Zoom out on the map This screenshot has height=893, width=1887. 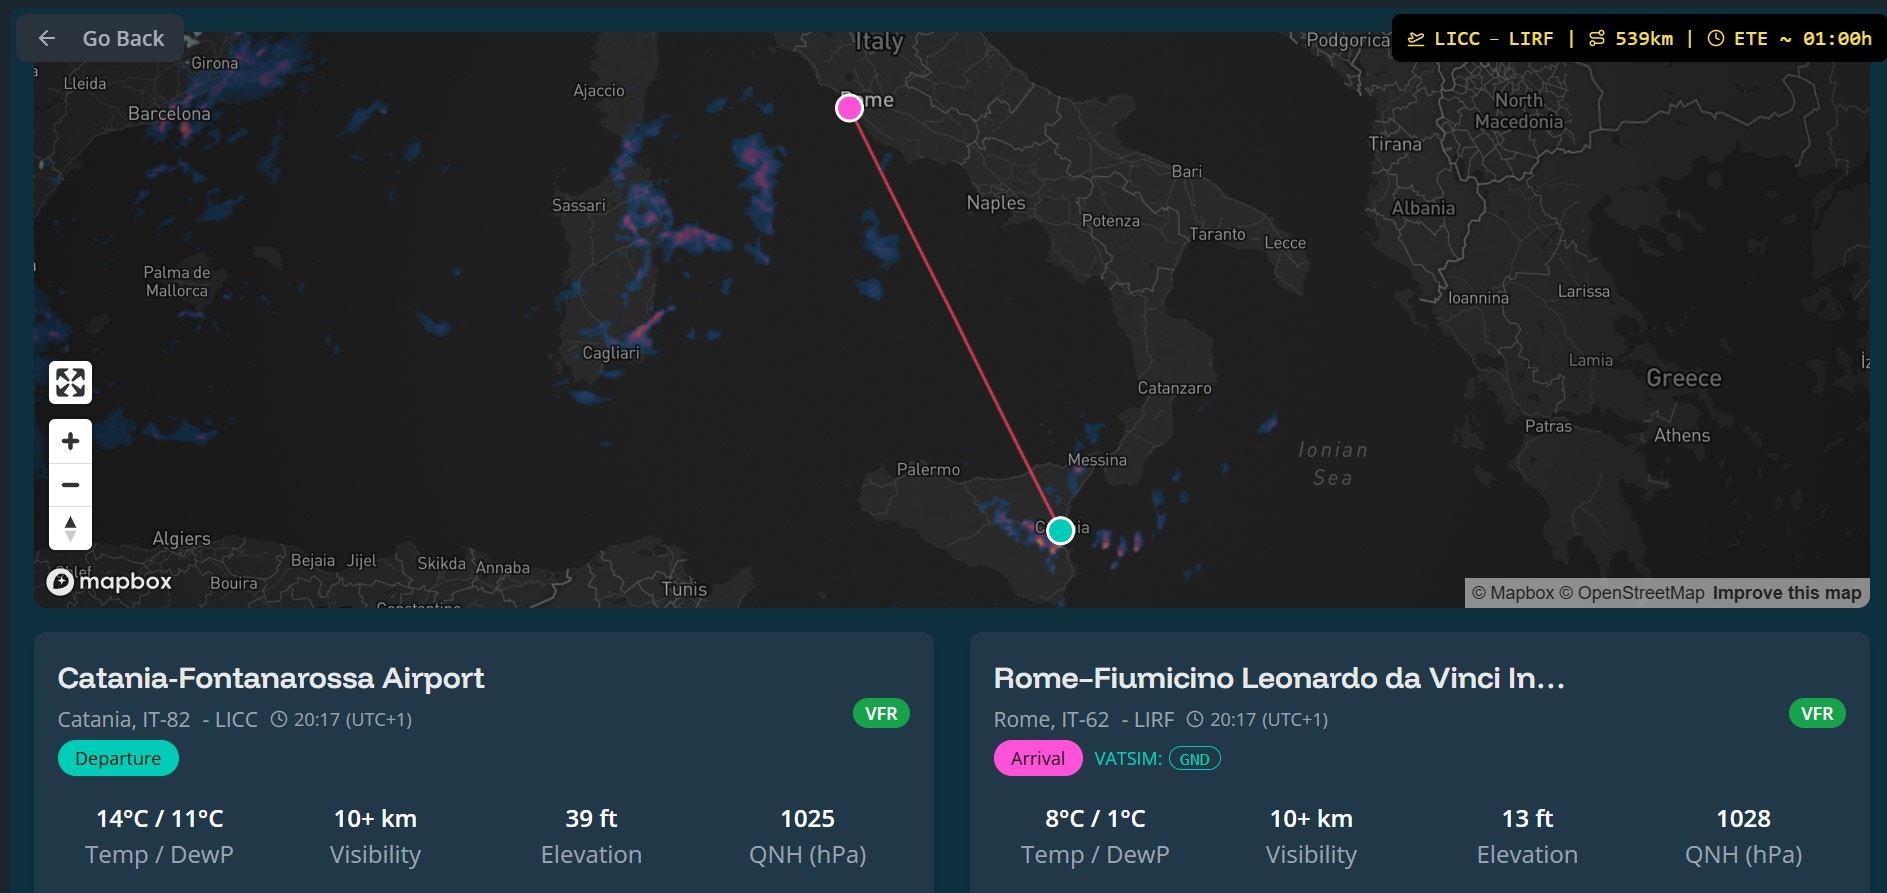tap(70, 485)
